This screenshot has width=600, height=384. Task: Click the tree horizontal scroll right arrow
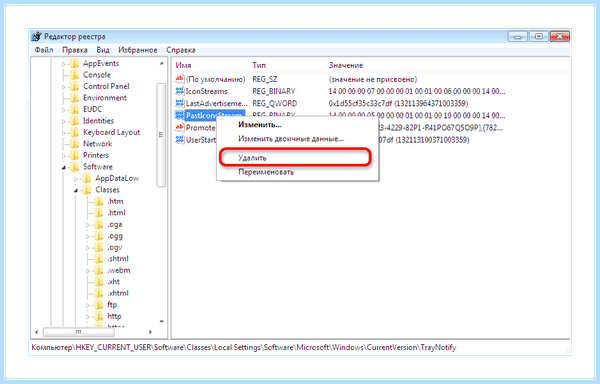tap(150, 332)
